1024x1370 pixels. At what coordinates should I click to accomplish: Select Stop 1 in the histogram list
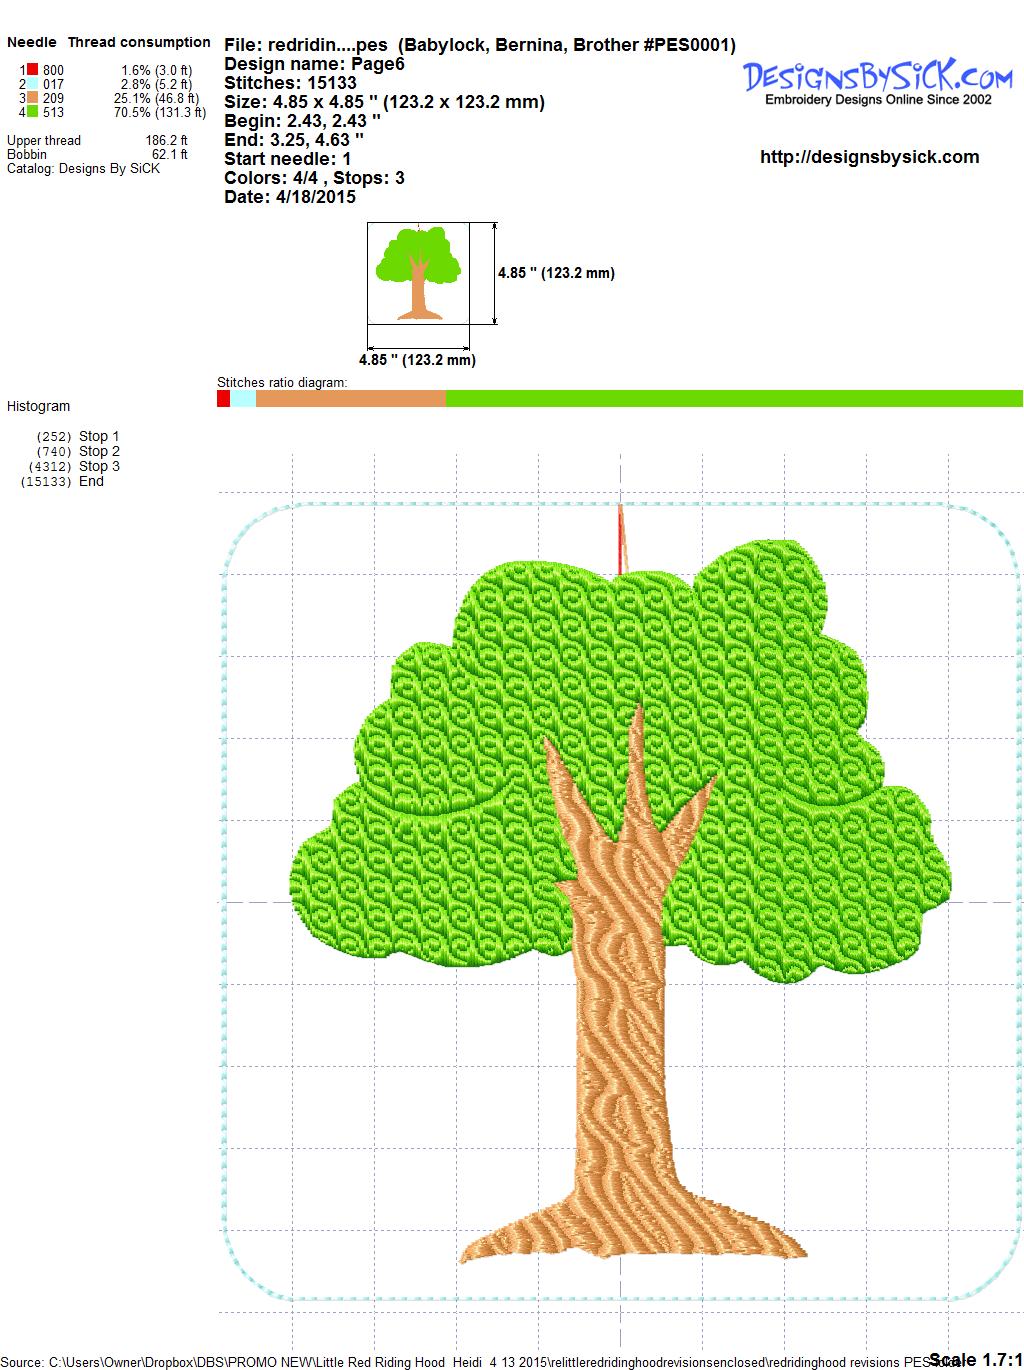click(99, 436)
